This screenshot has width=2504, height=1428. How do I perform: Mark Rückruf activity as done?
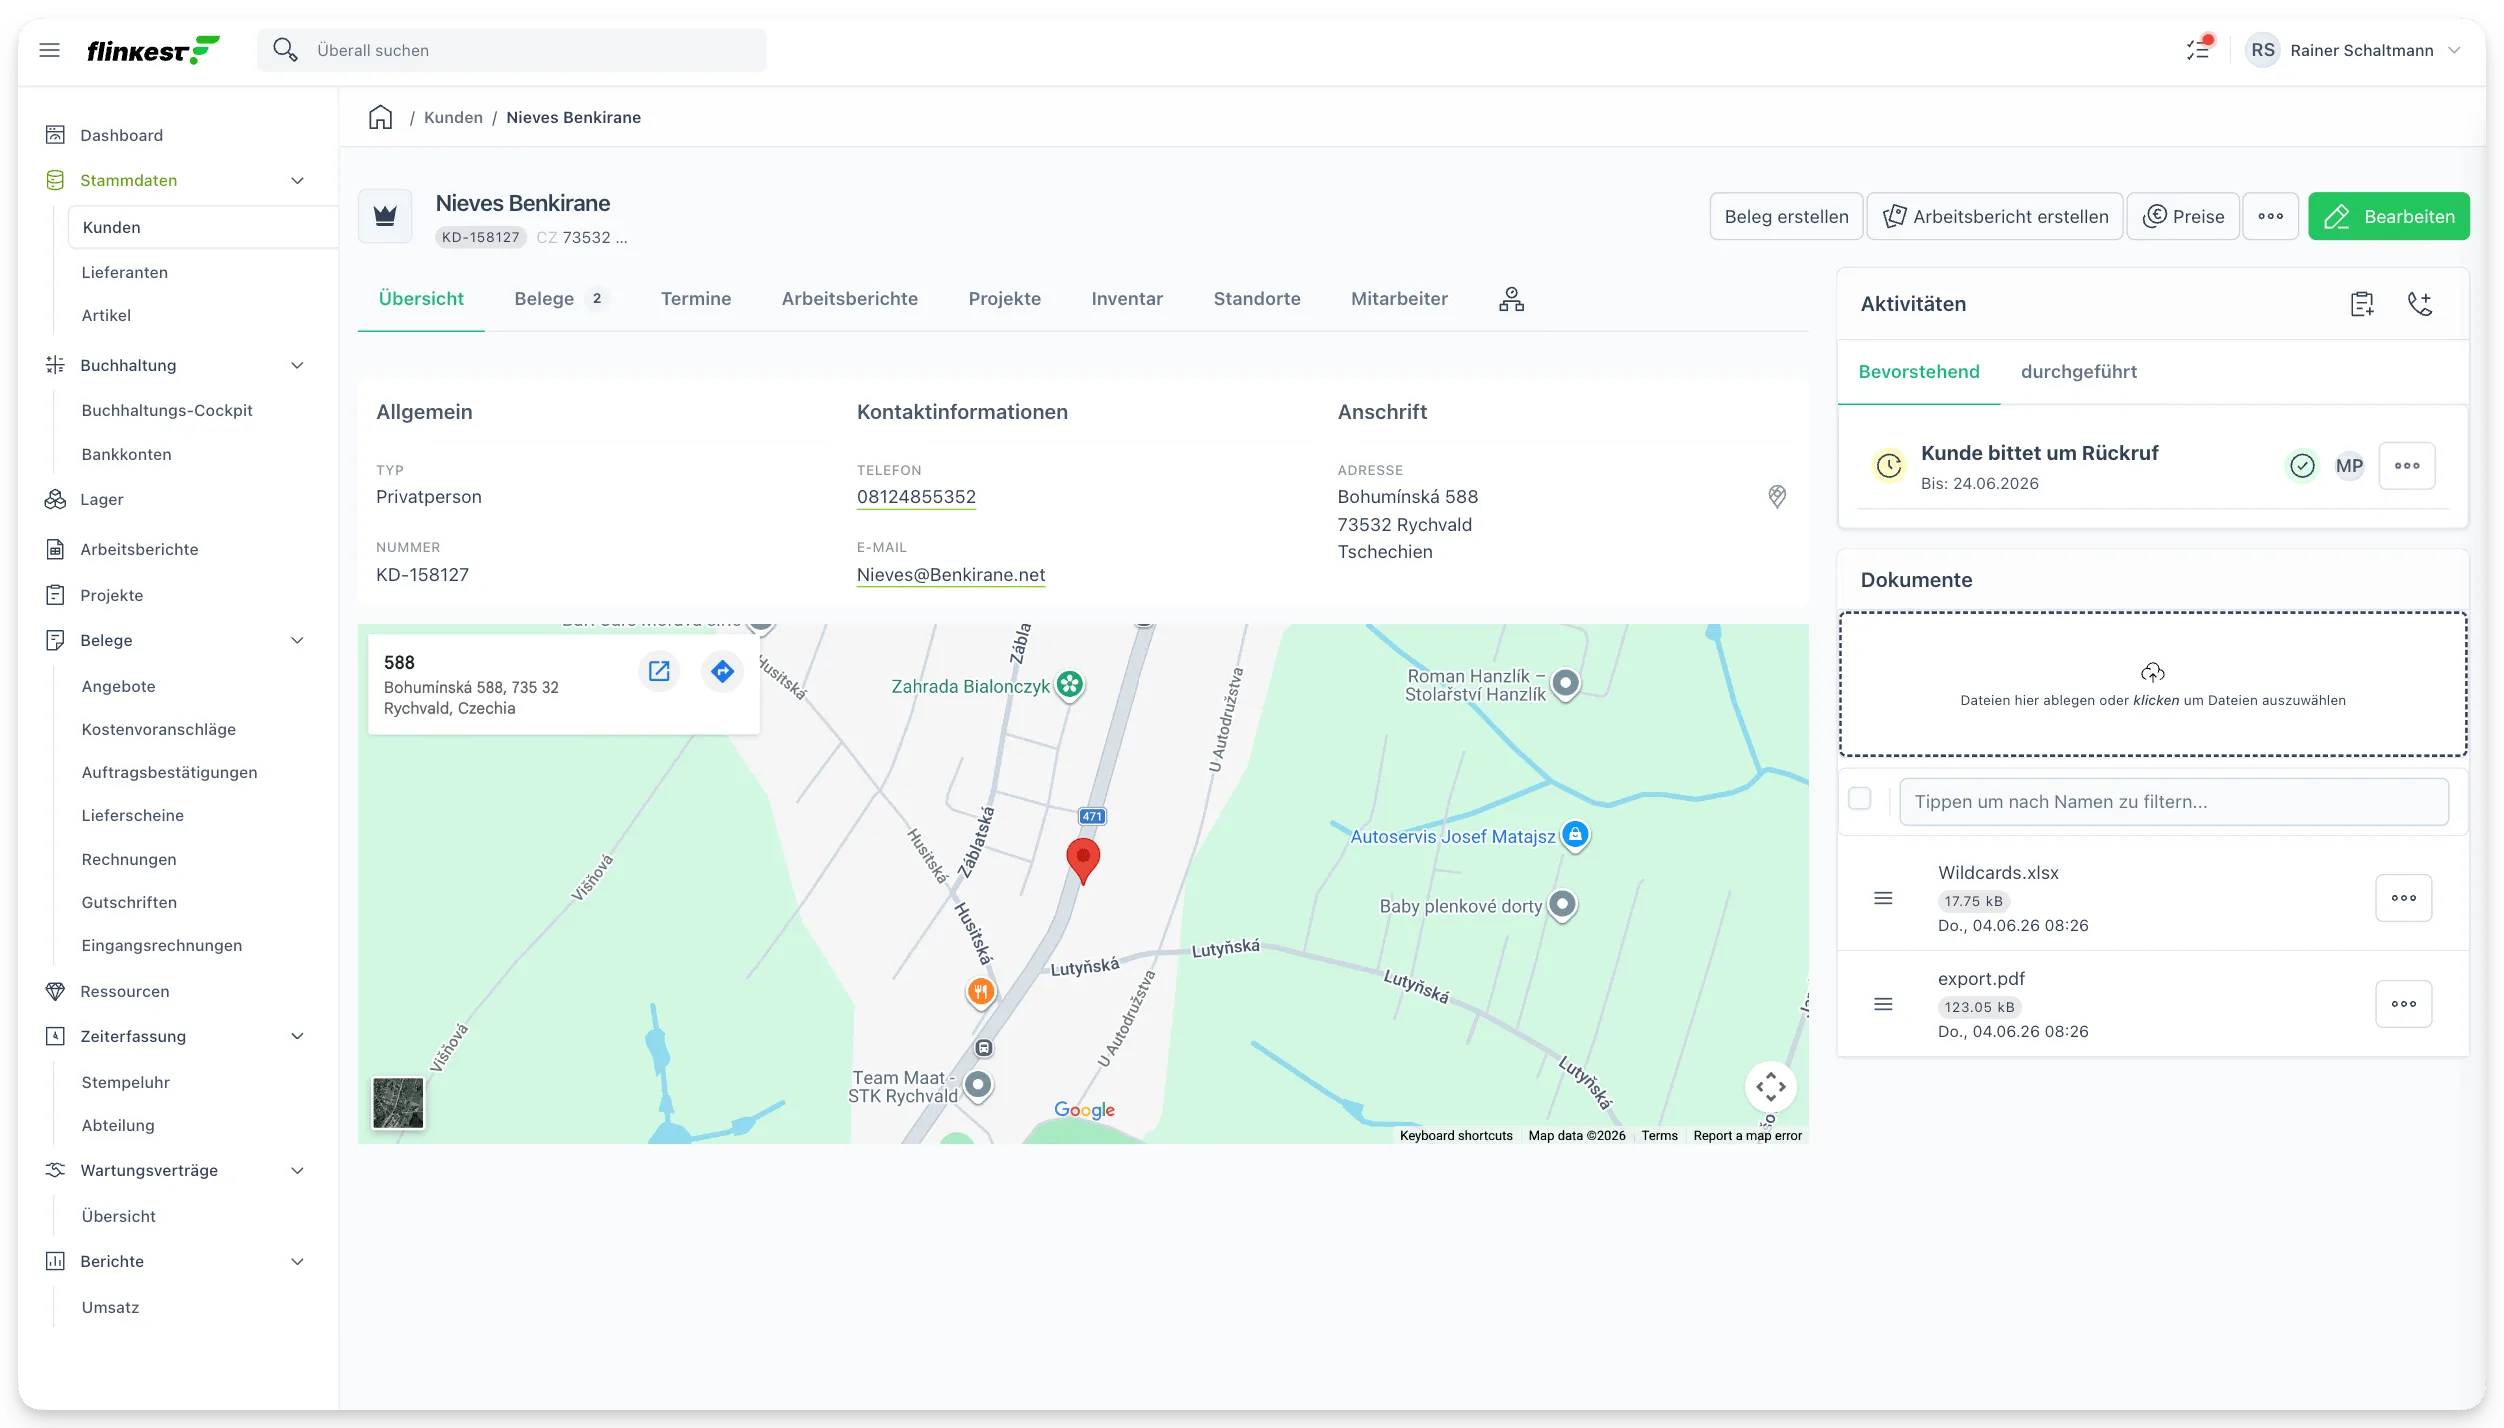(x=2302, y=466)
